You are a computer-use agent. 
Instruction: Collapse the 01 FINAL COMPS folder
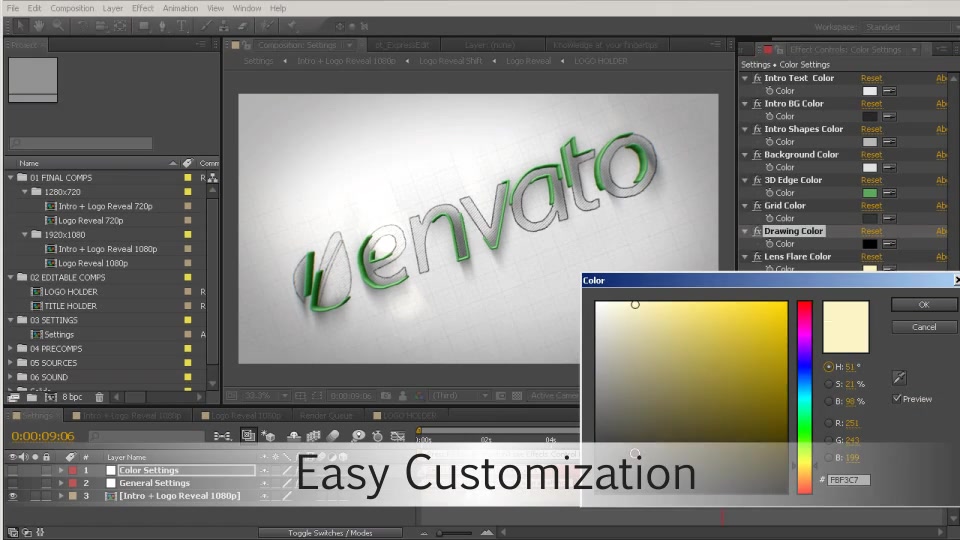pos(10,178)
